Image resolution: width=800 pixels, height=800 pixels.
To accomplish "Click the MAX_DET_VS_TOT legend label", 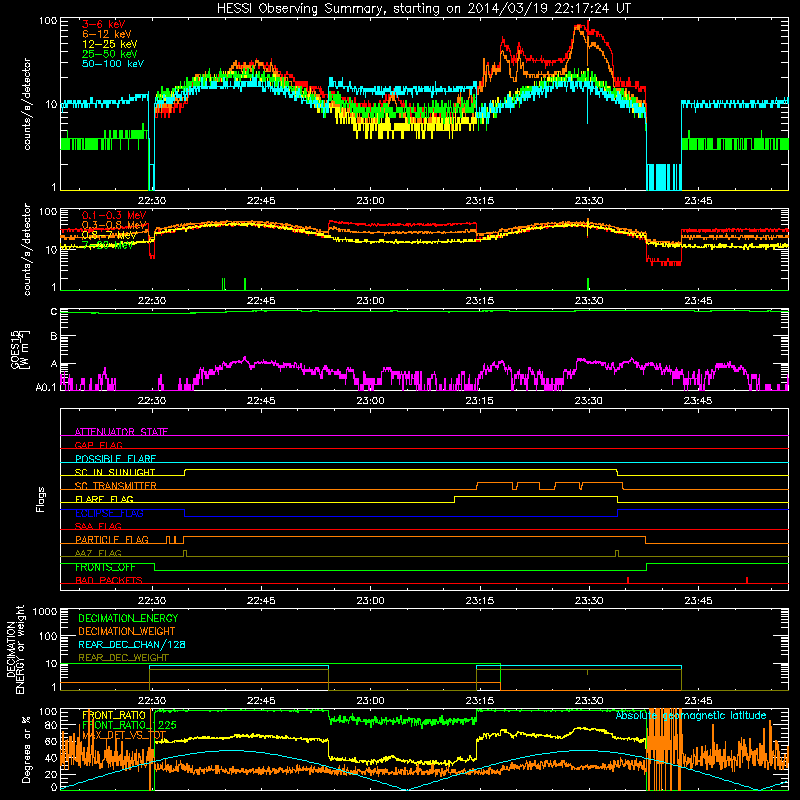I will point(124,735).
